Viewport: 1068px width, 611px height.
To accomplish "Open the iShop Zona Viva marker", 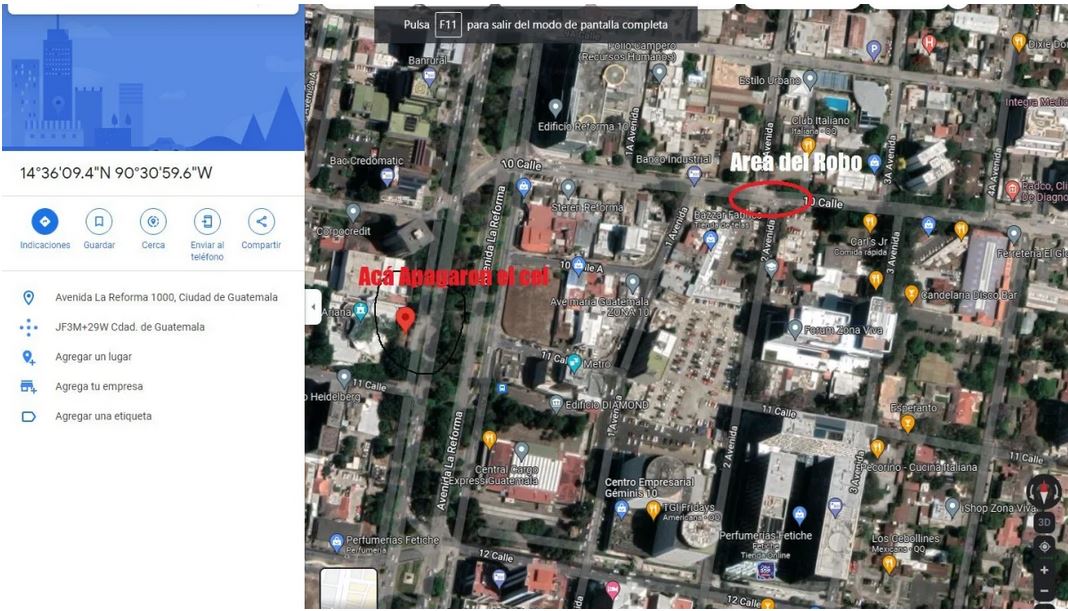I will coord(952,507).
